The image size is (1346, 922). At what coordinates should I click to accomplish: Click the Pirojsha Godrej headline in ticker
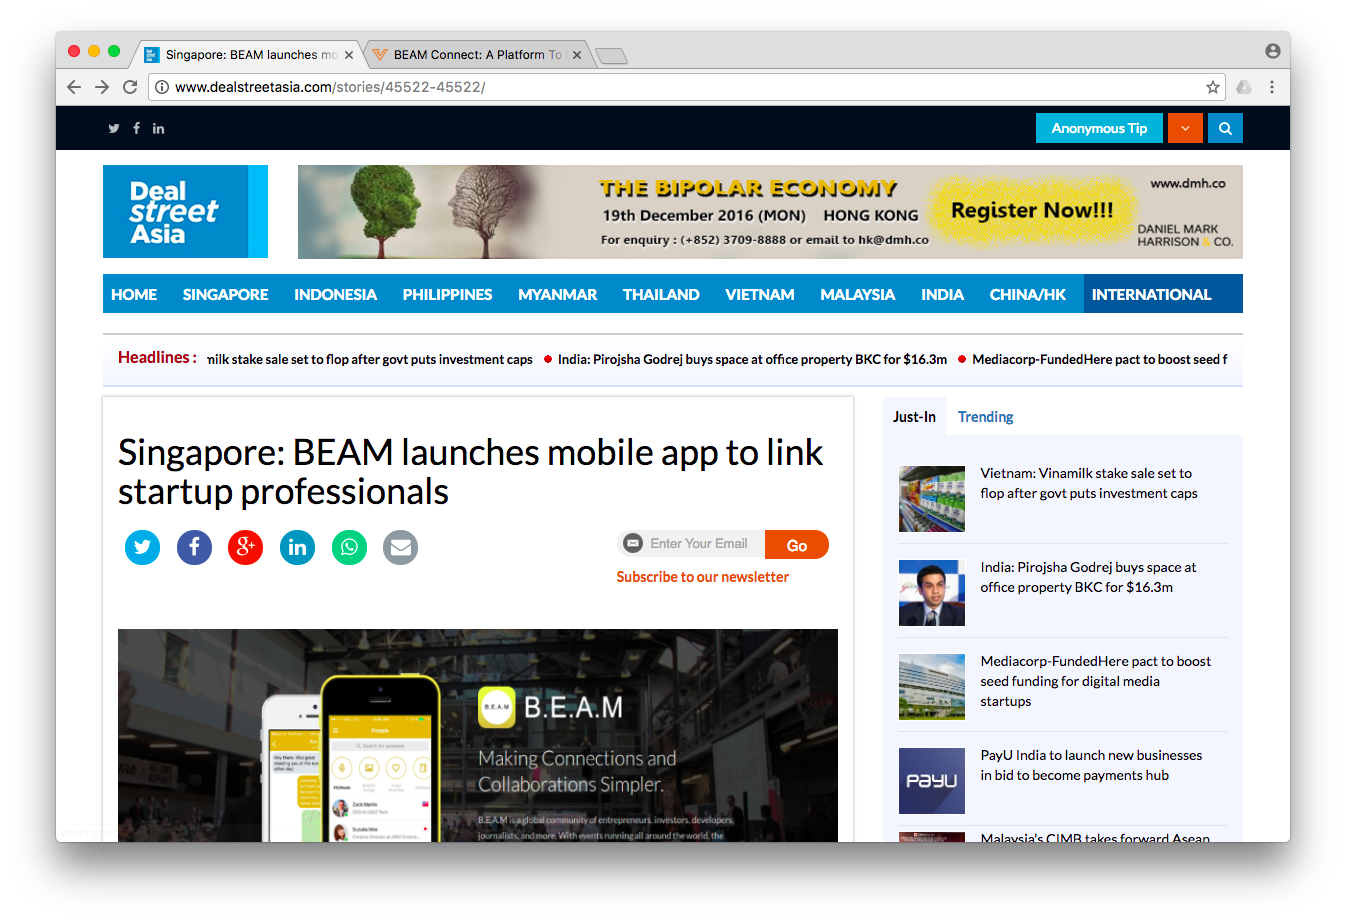point(752,359)
